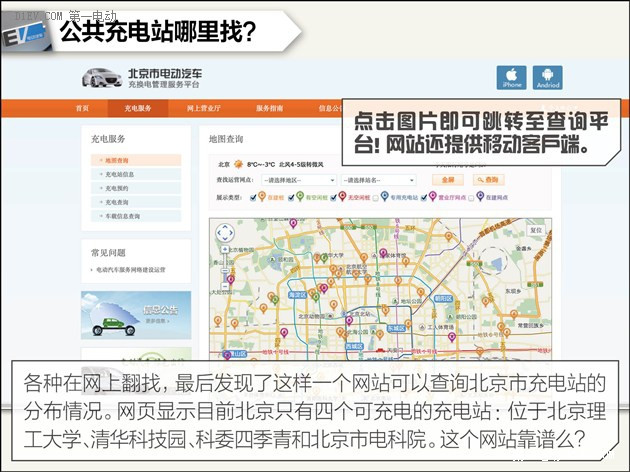Select 充电站信息 in the sidebar menu

[x=136, y=174]
